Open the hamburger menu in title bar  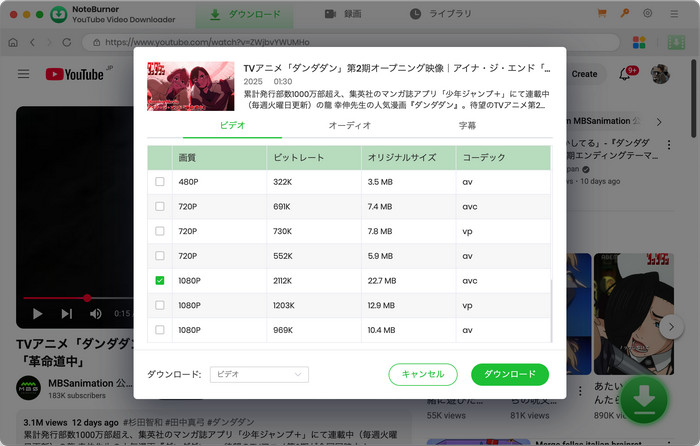[674, 14]
